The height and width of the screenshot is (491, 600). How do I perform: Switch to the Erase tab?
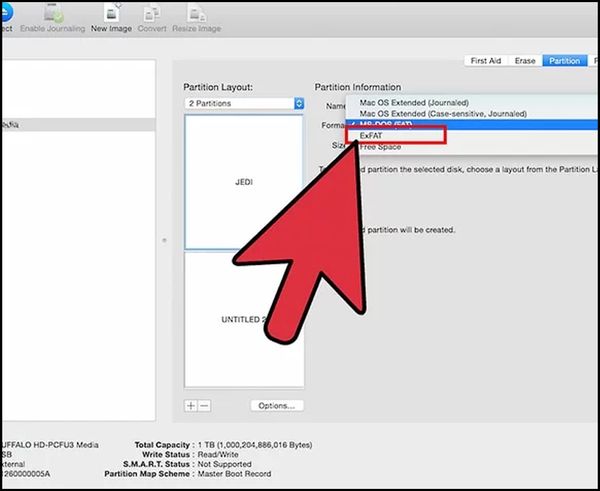pos(525,61)
